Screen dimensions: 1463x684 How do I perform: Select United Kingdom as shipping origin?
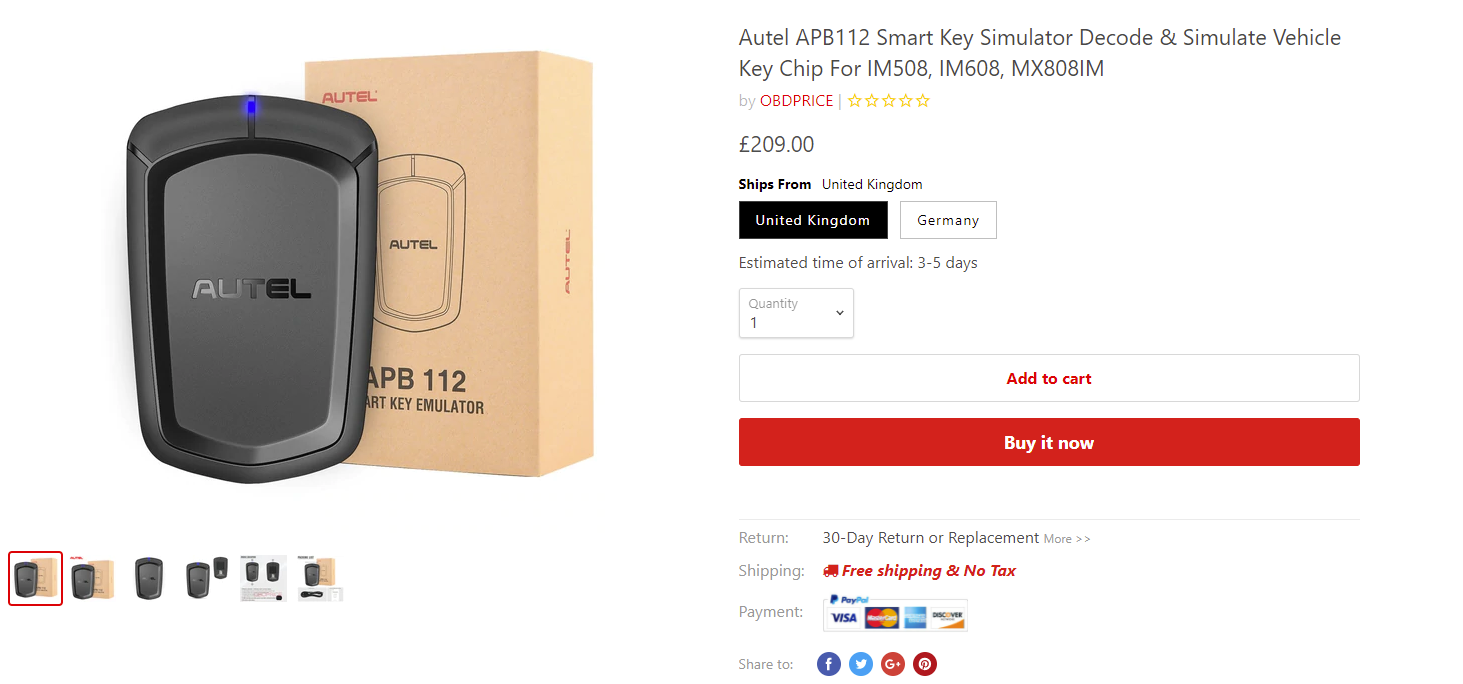pos(813,219)
